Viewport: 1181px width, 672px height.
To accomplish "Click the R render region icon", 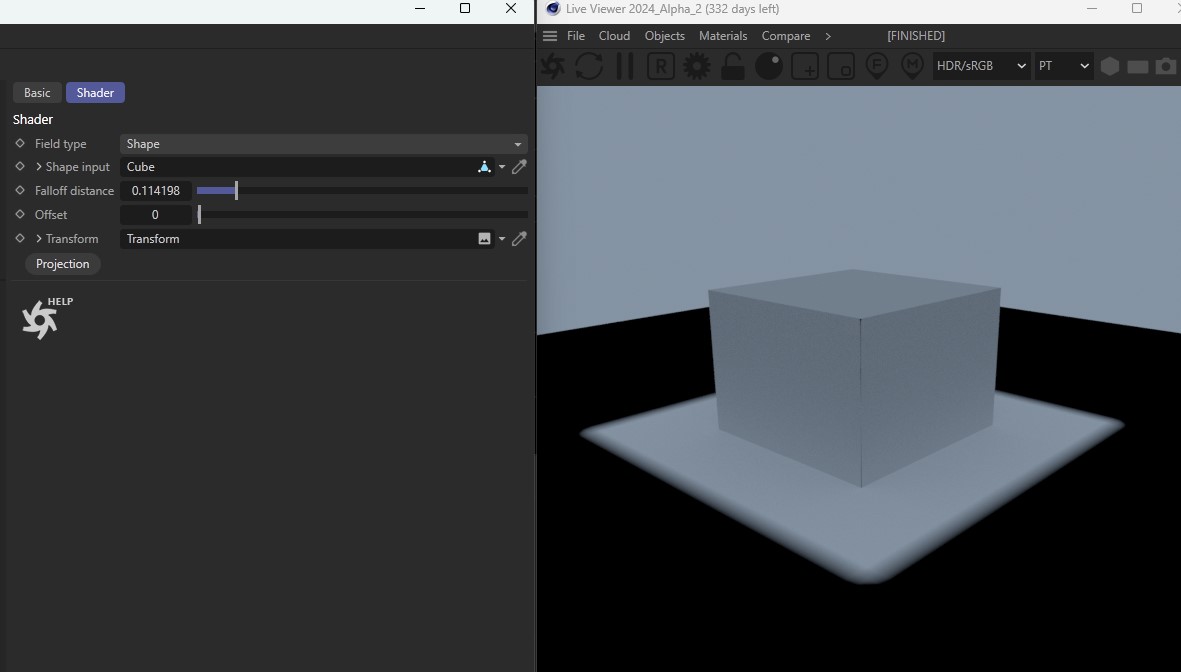I will [661, 66].
